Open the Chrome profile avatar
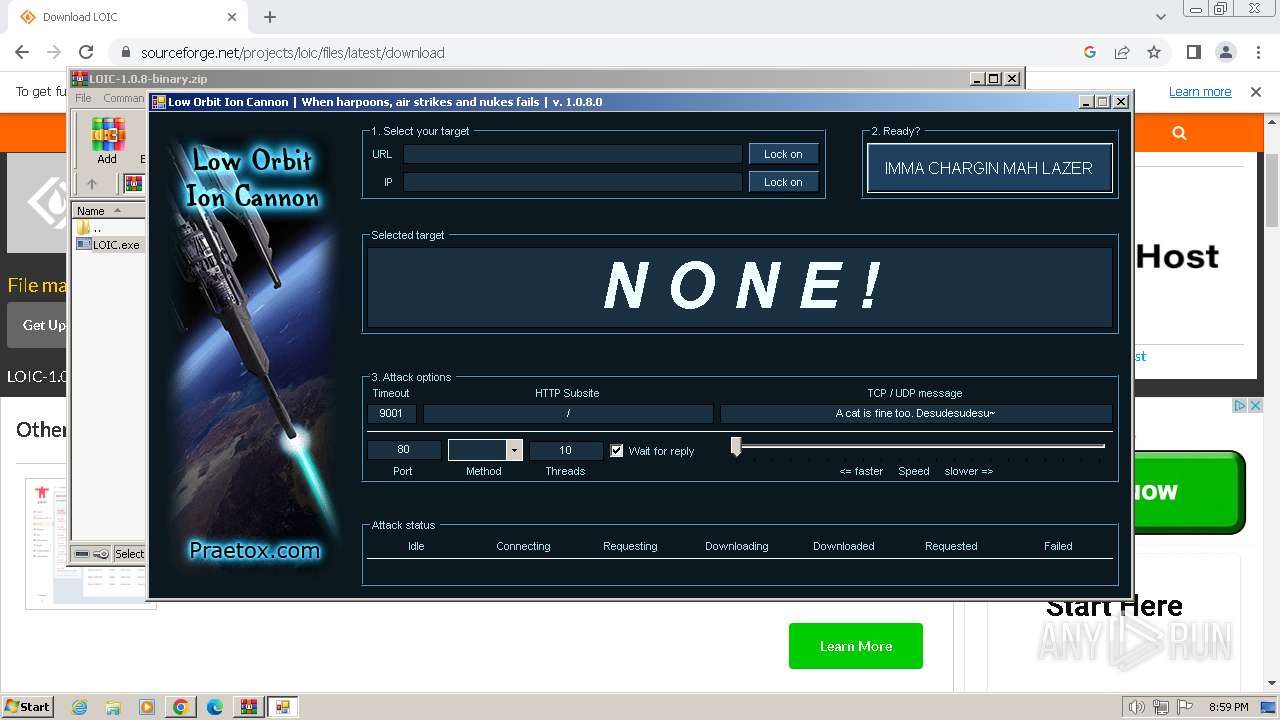Screen dimensions: 1280x720 click(1225, 52)
